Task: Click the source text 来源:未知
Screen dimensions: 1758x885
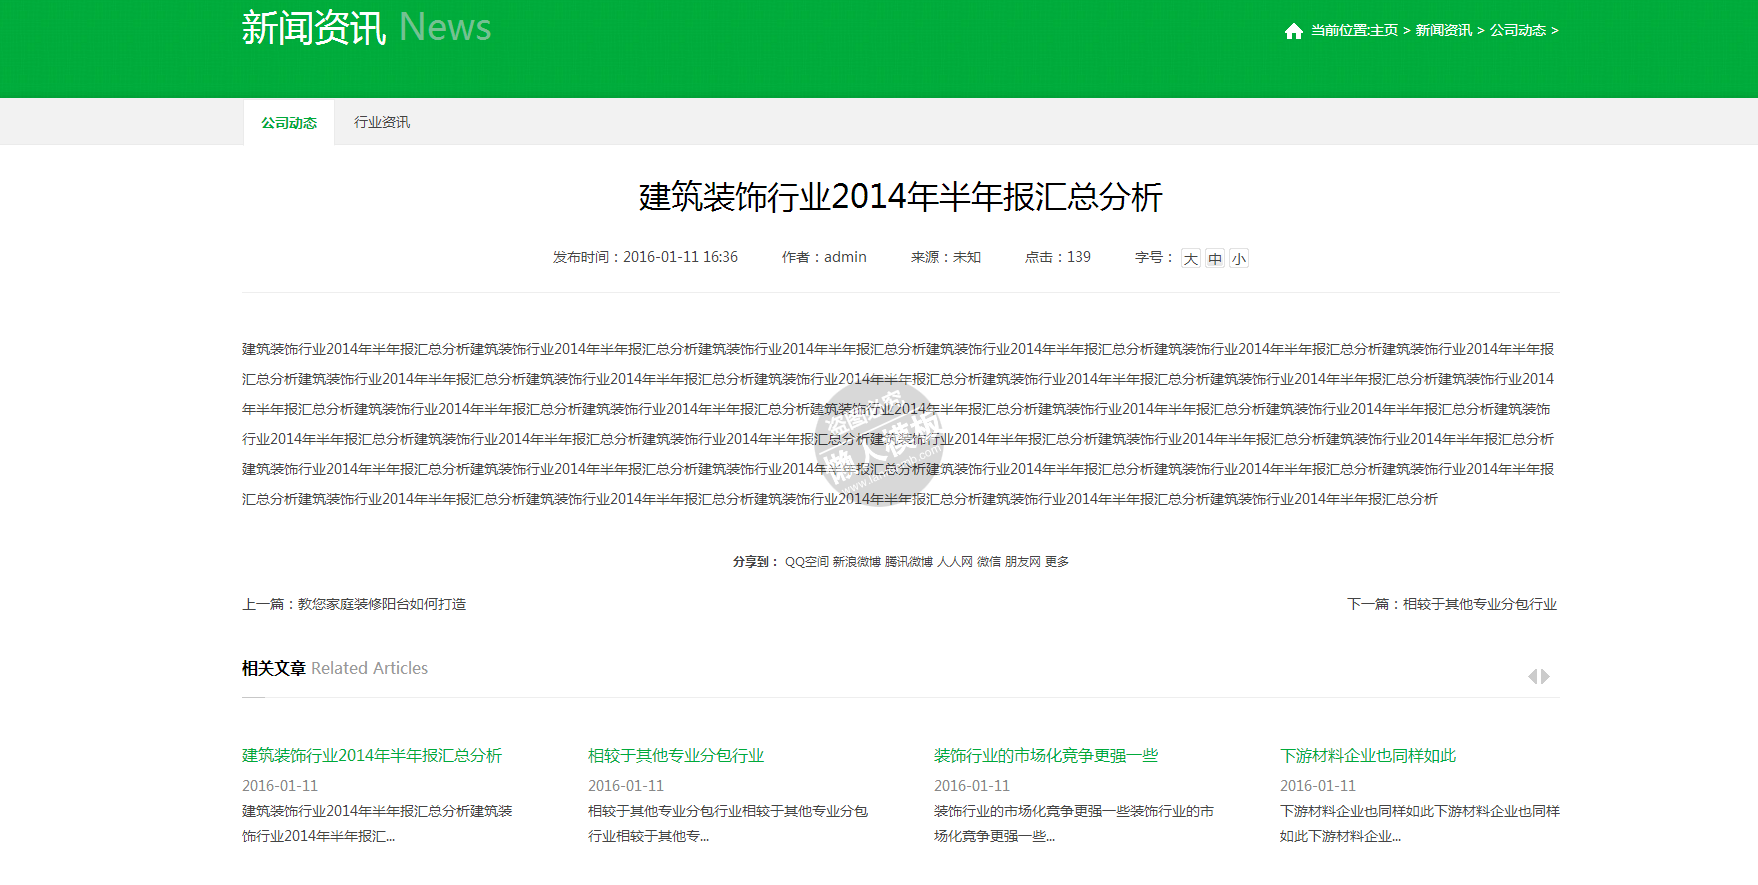Action: point(946,257)
